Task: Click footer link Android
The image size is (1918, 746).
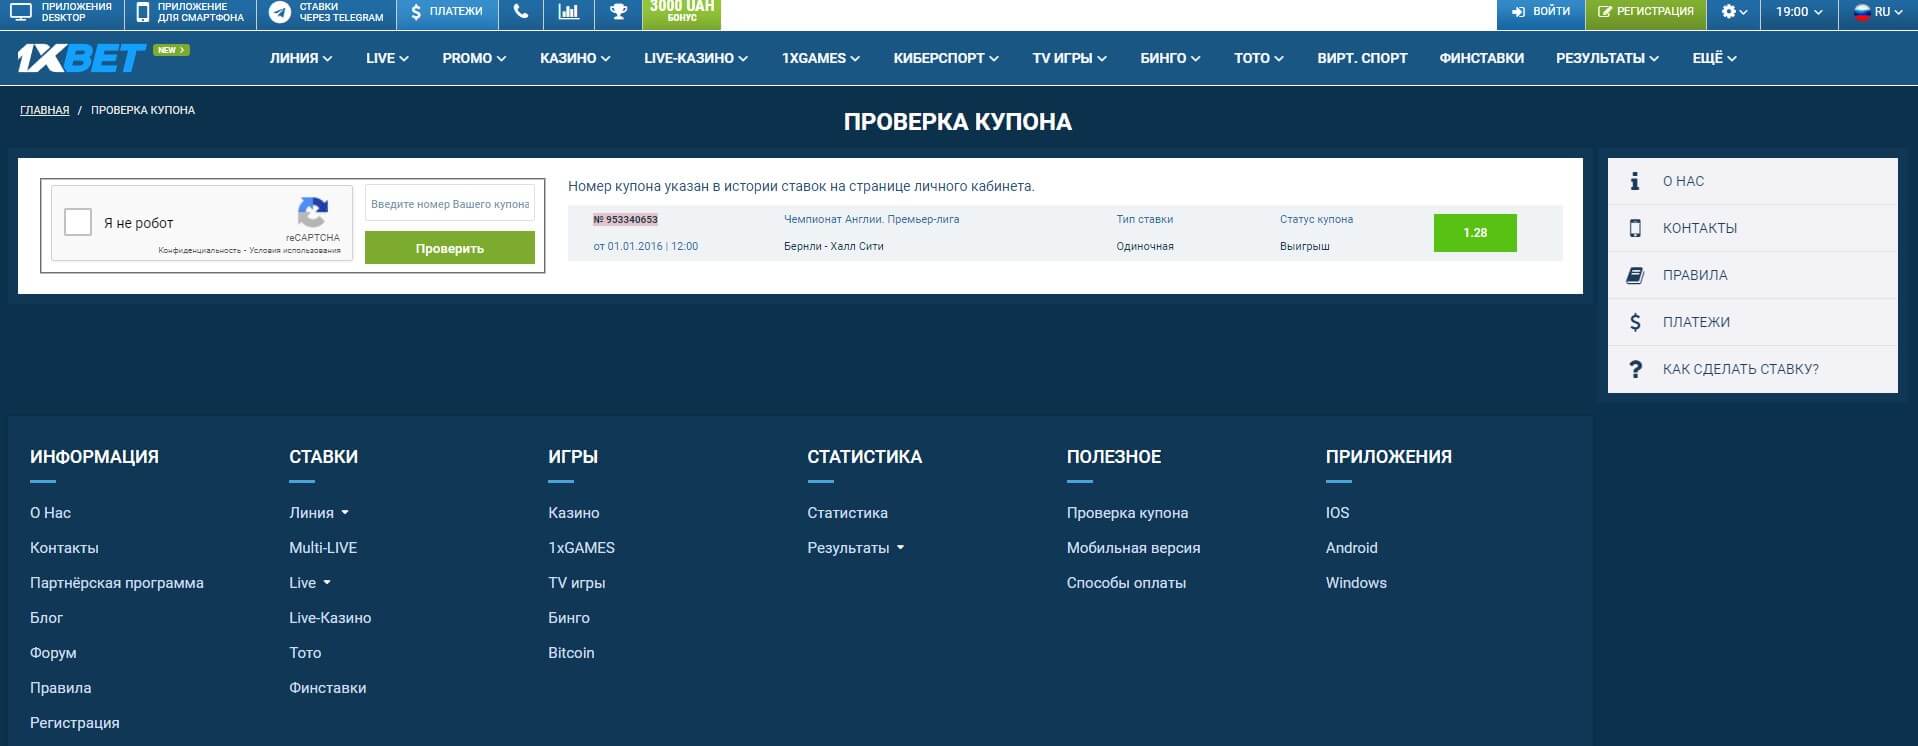Action: (x=1351, y=548)
